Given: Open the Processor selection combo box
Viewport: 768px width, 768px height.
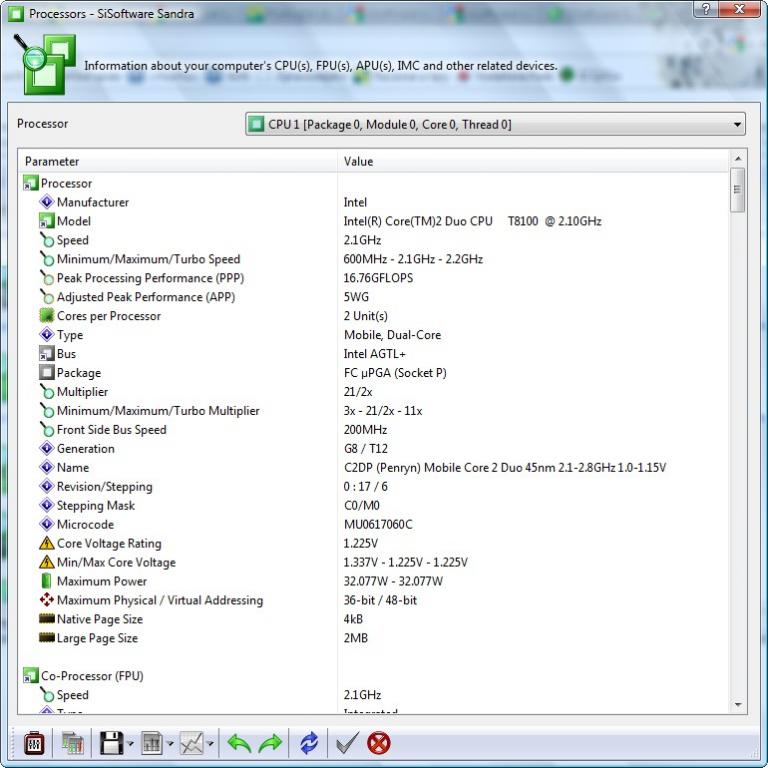Looking at the screenshot, I should click(495, 124).
